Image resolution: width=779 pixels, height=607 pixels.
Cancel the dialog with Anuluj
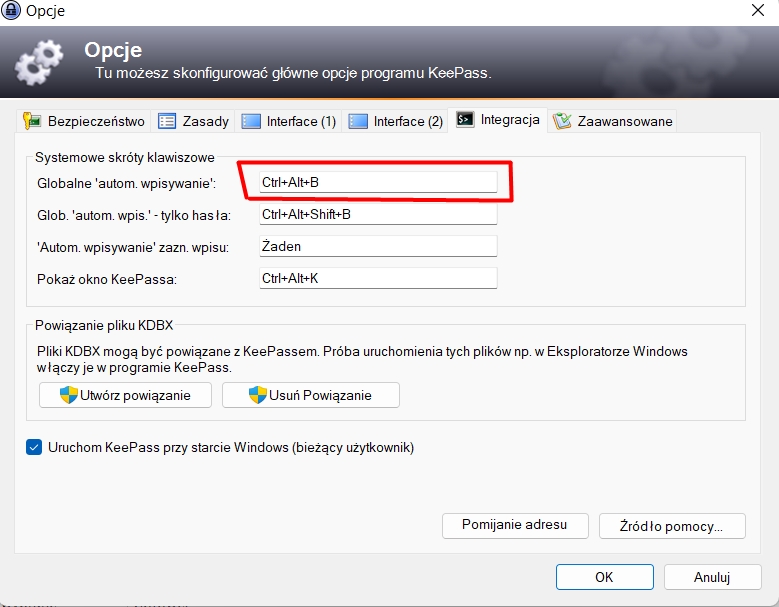[x=712, y=577]
